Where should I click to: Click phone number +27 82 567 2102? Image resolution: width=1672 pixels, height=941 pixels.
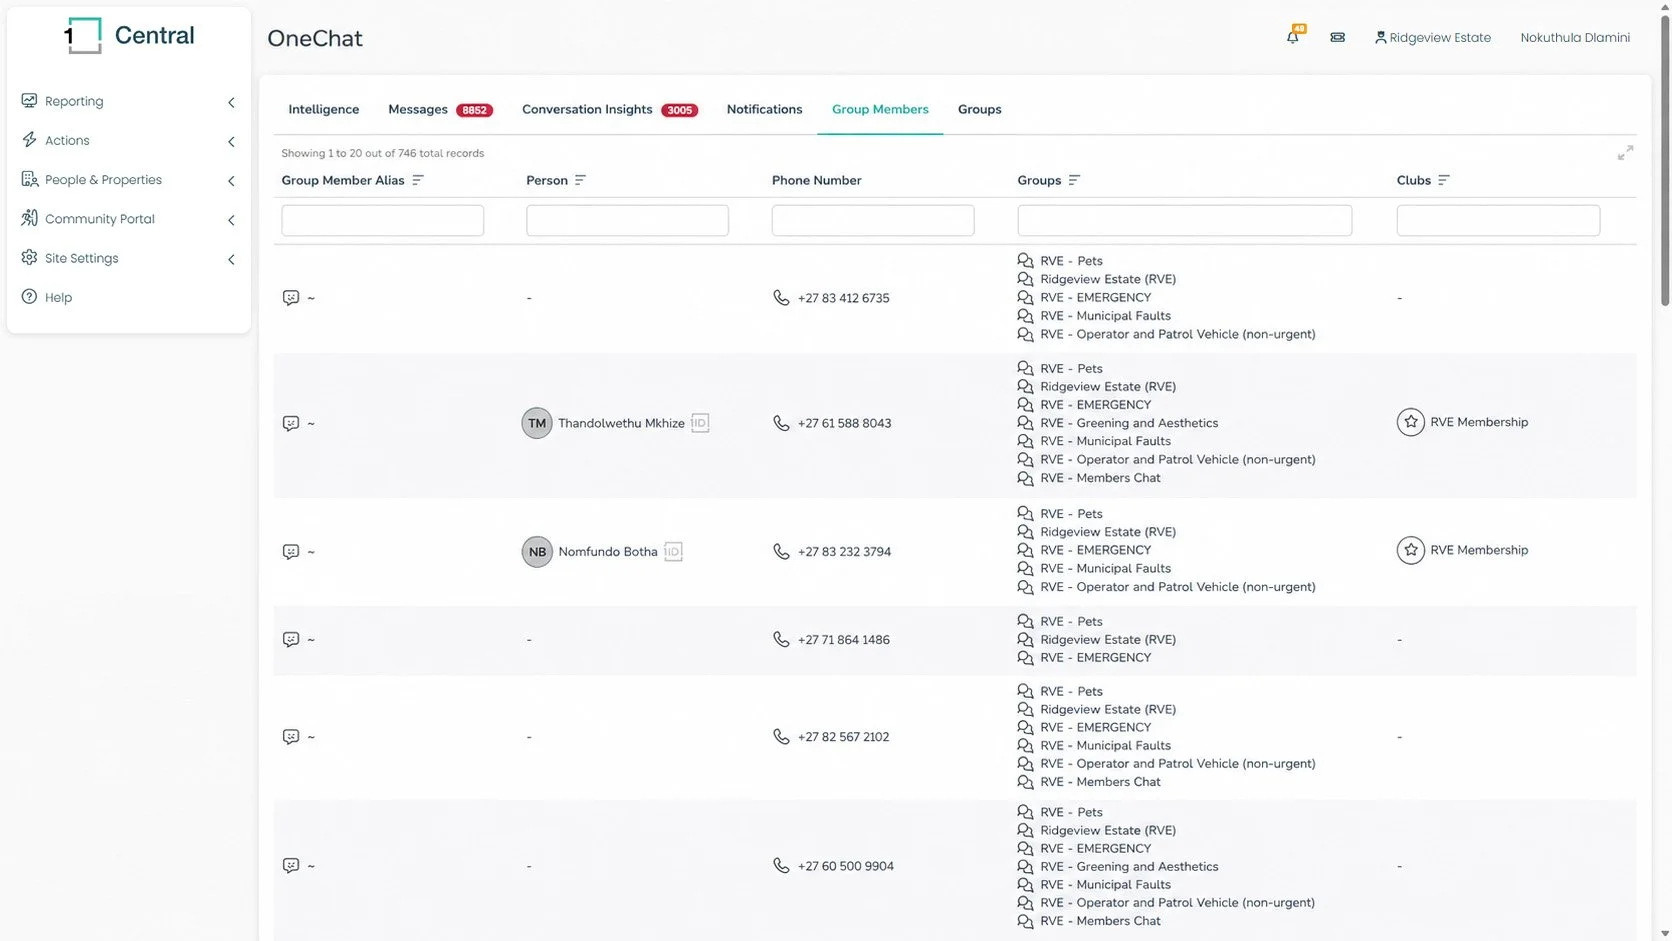click(843, 737)
